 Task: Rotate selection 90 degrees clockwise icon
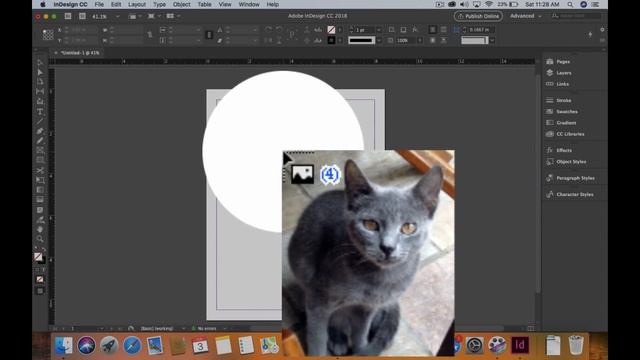coord(268,30)
